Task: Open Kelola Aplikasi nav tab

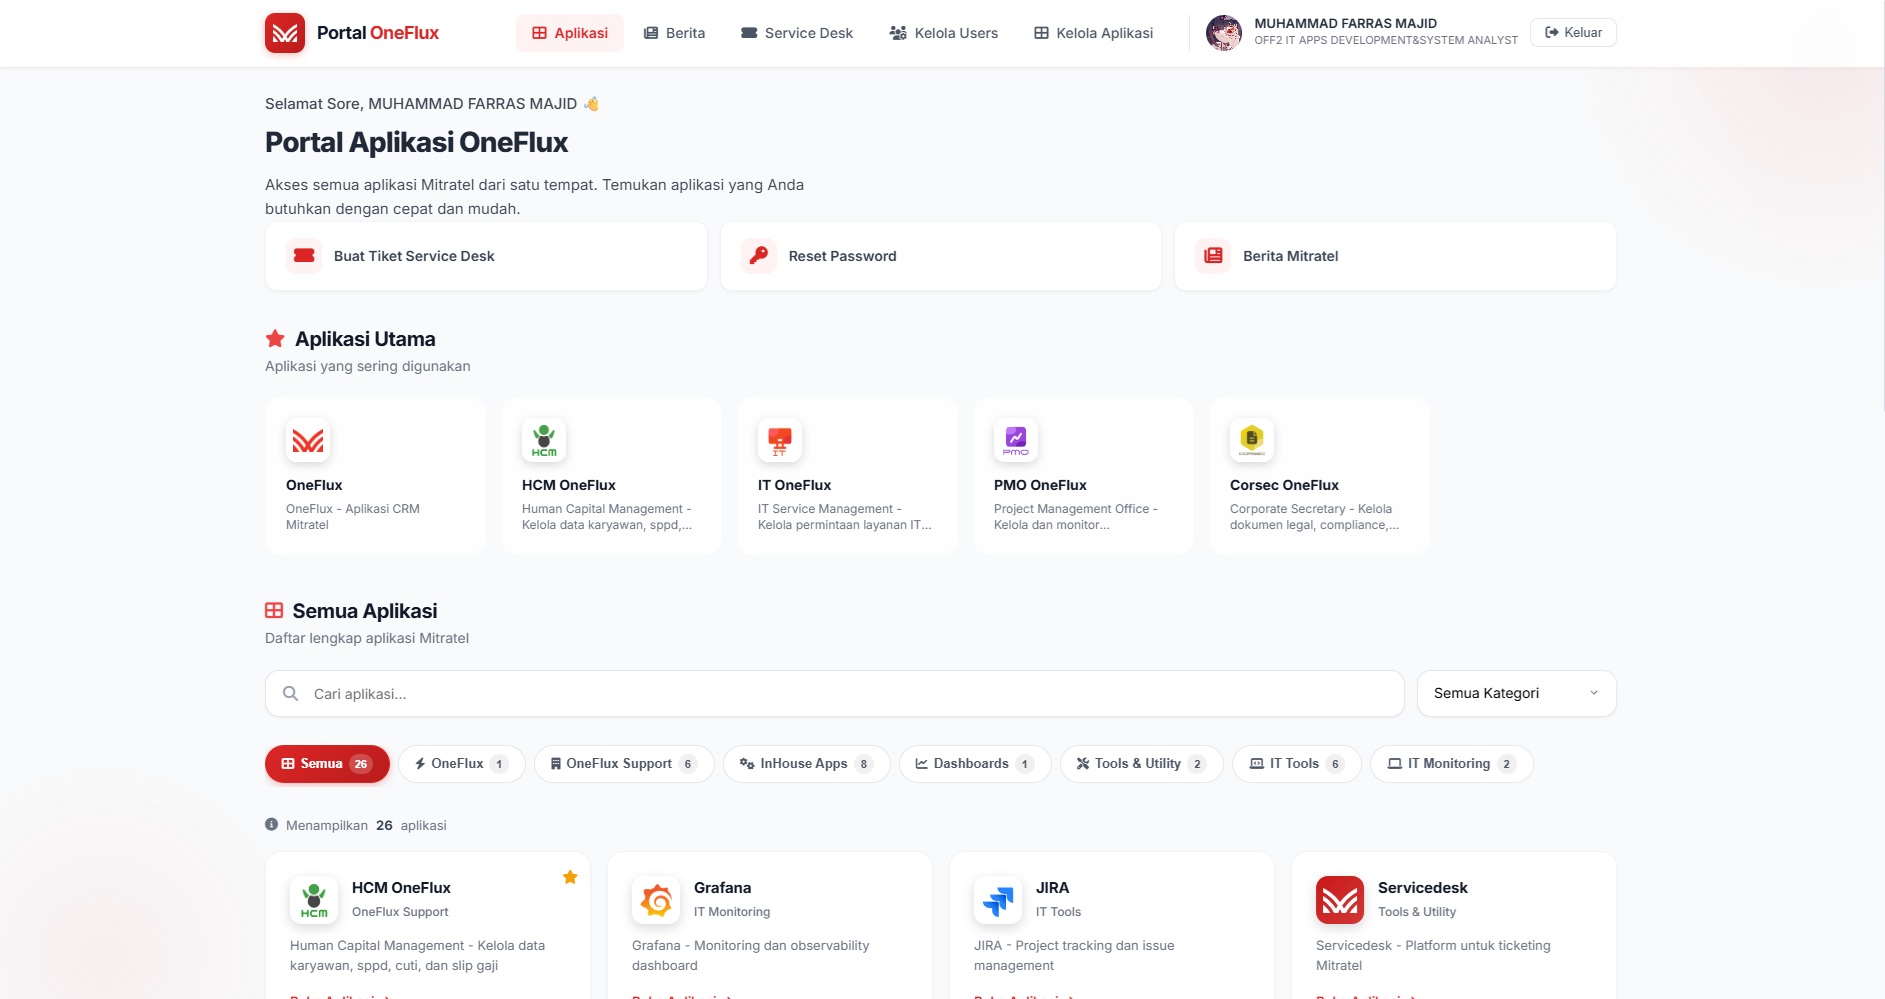Action: click(x=1093, y=33)
